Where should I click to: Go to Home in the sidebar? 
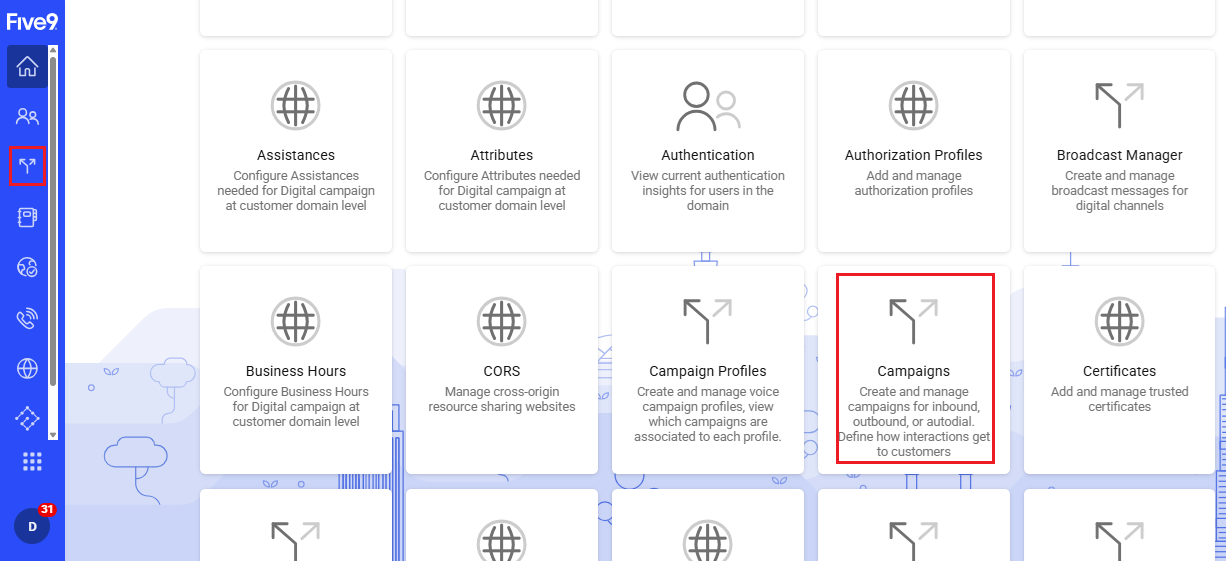click(27, 67)
